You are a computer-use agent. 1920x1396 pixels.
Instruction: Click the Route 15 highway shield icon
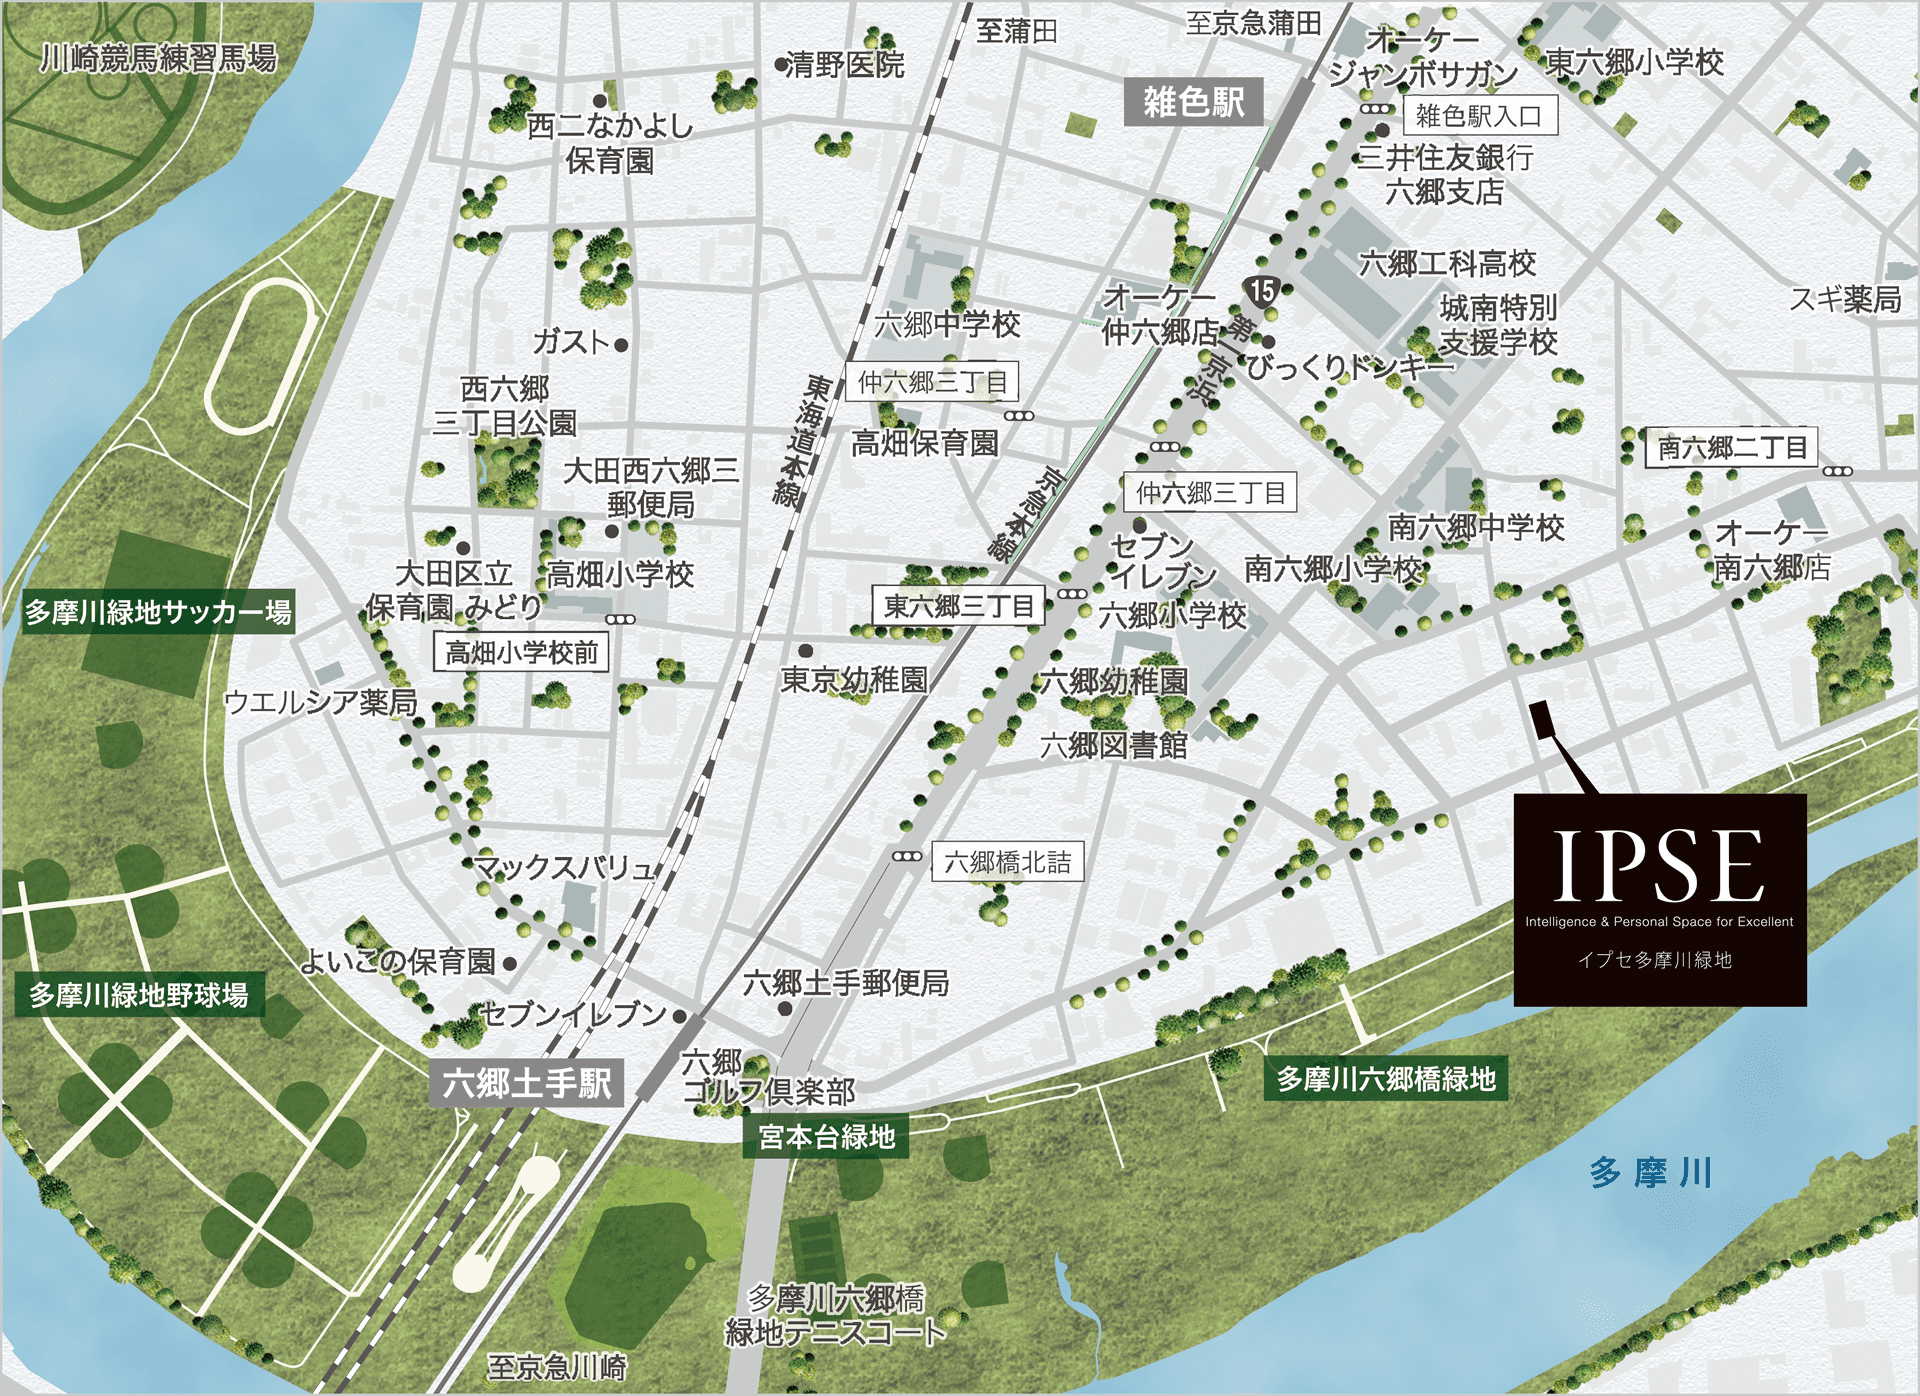(1262, 291)
